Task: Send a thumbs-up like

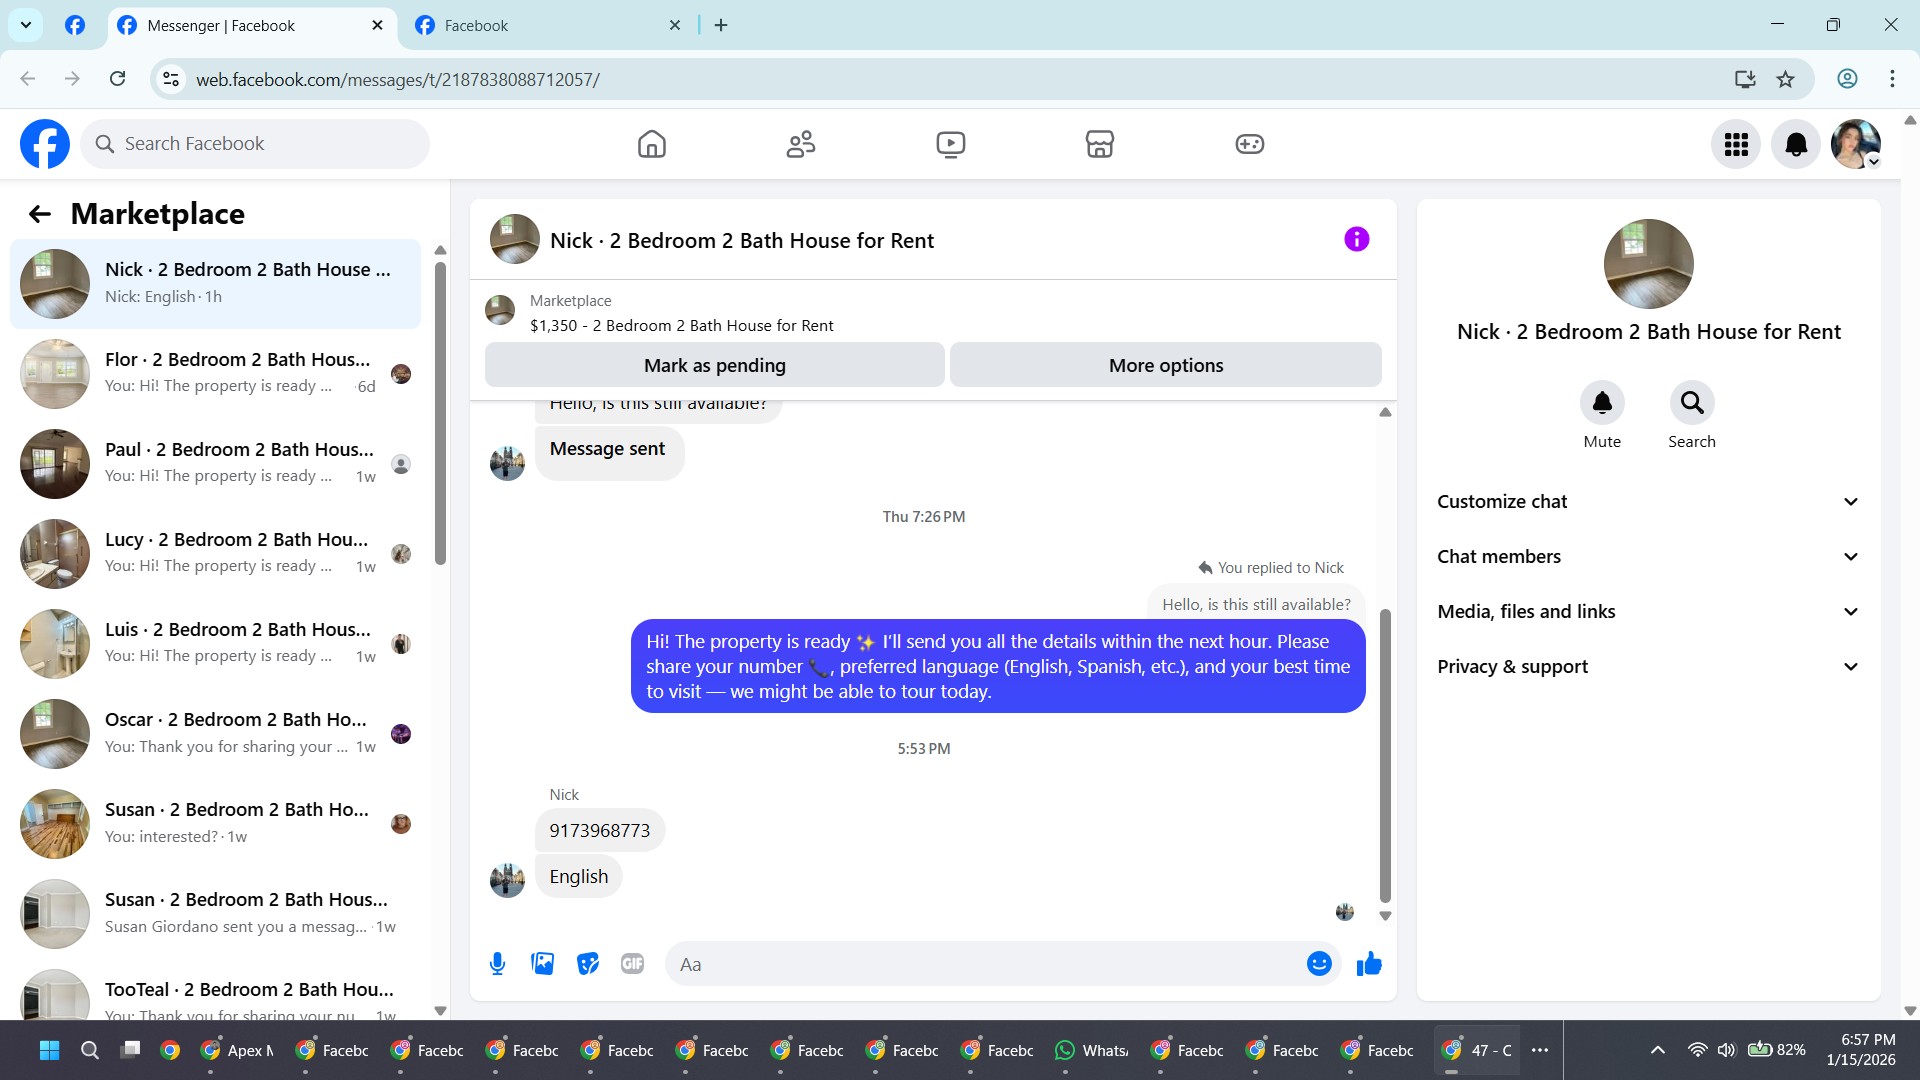Action: 1369,964
